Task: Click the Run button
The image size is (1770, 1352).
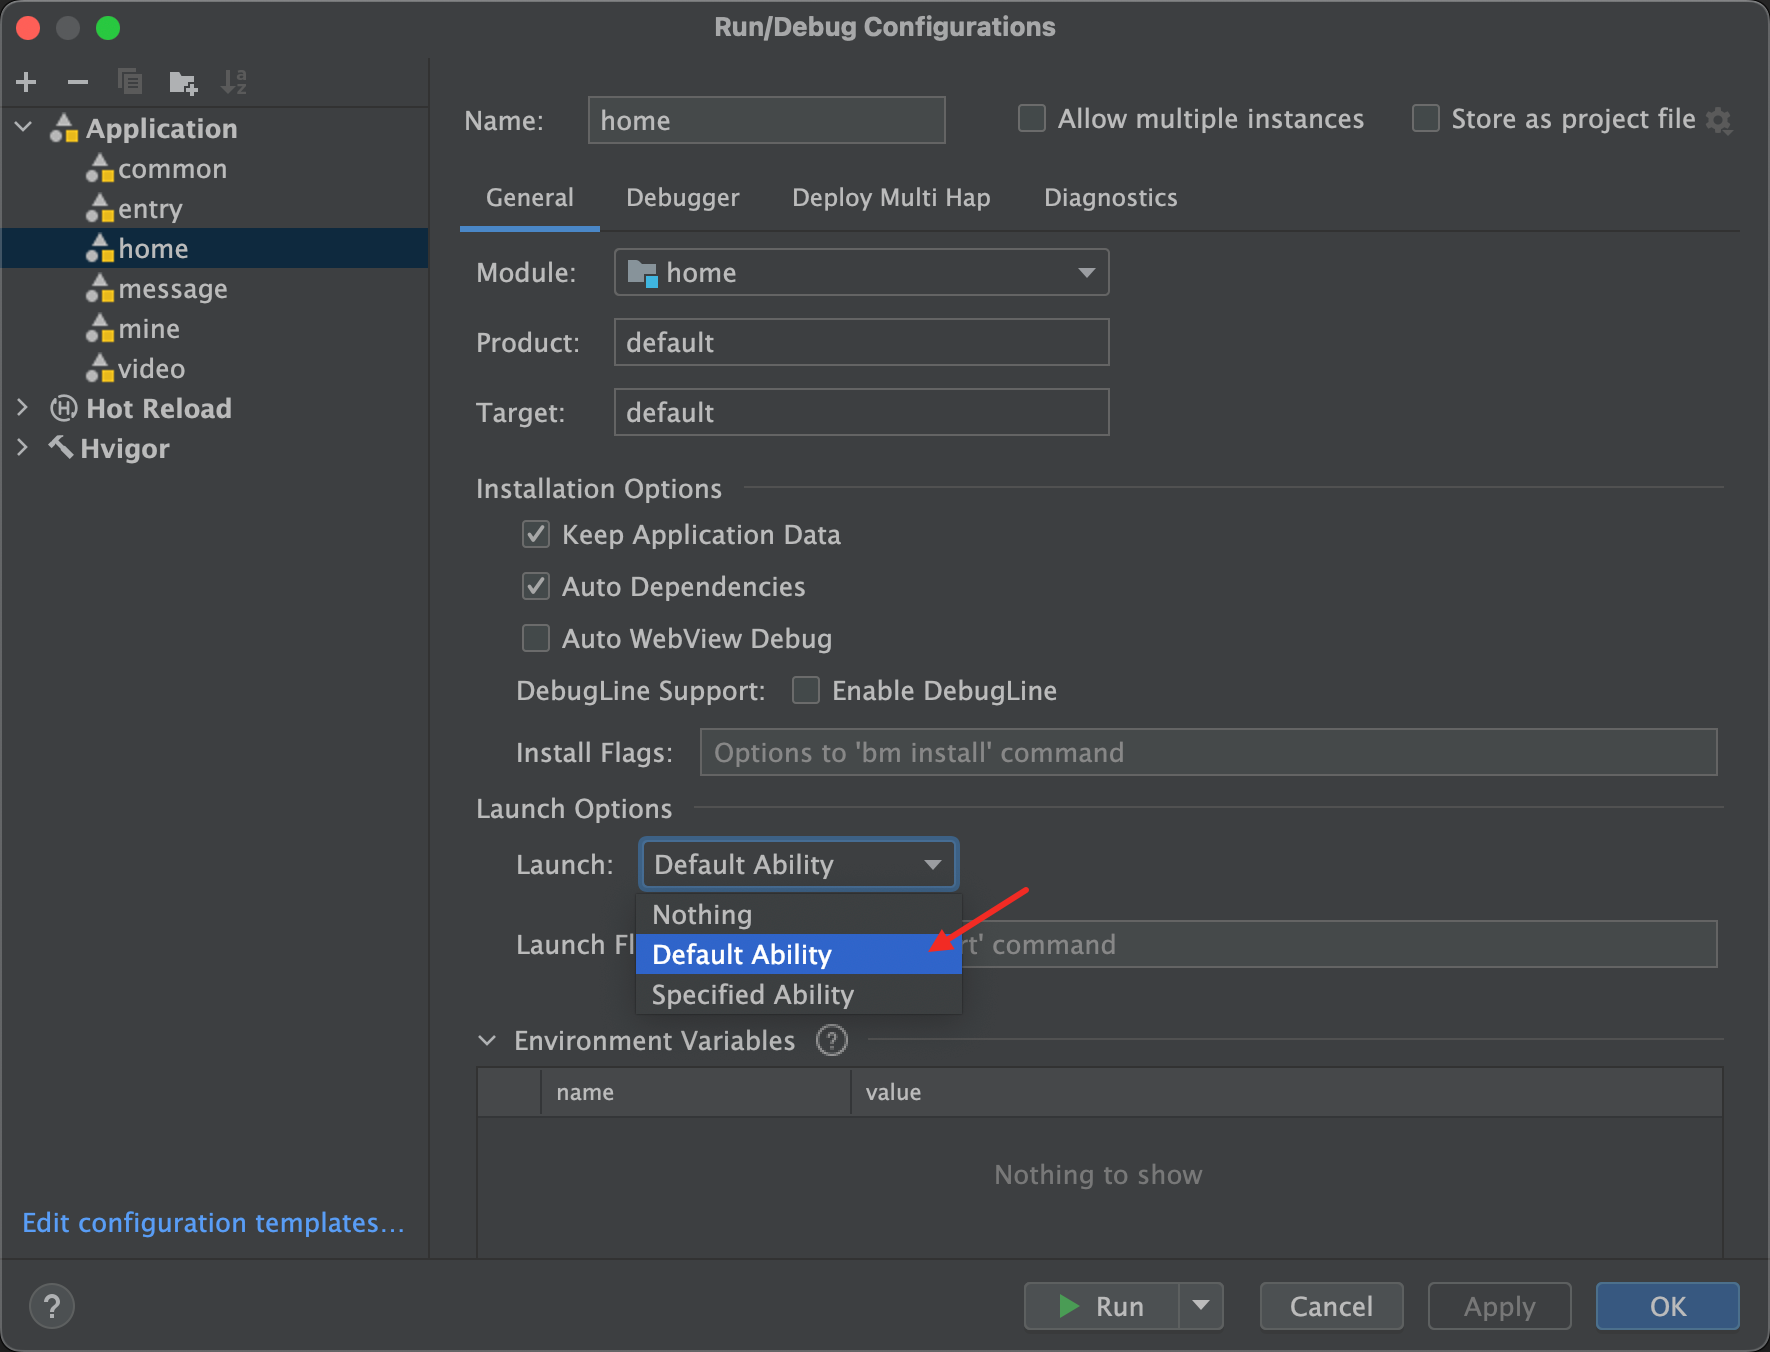Action: (x=1101, y=1306)
